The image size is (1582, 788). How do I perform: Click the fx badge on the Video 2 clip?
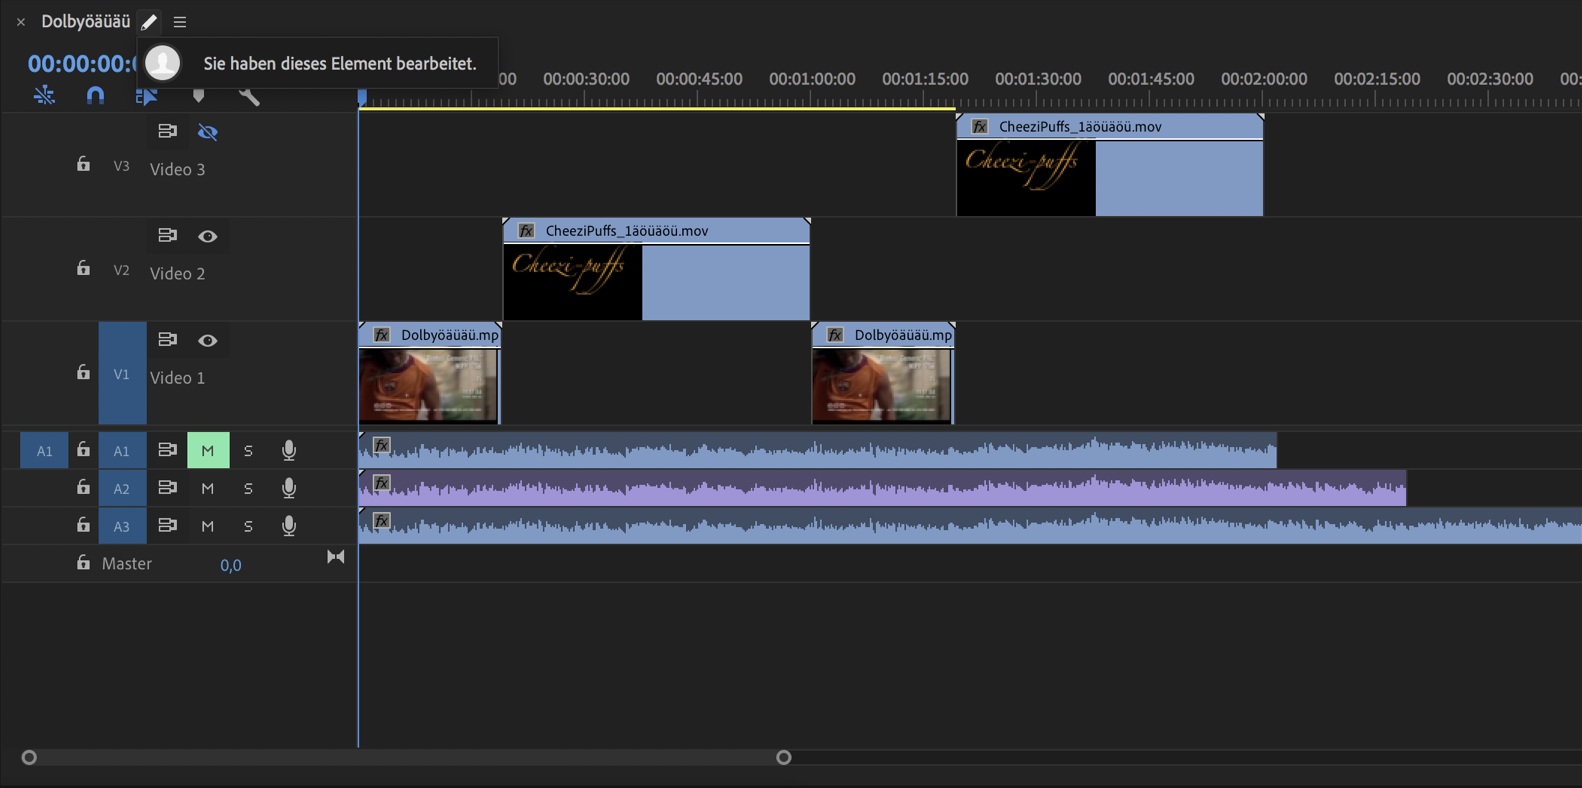click(x=526, y=231)
